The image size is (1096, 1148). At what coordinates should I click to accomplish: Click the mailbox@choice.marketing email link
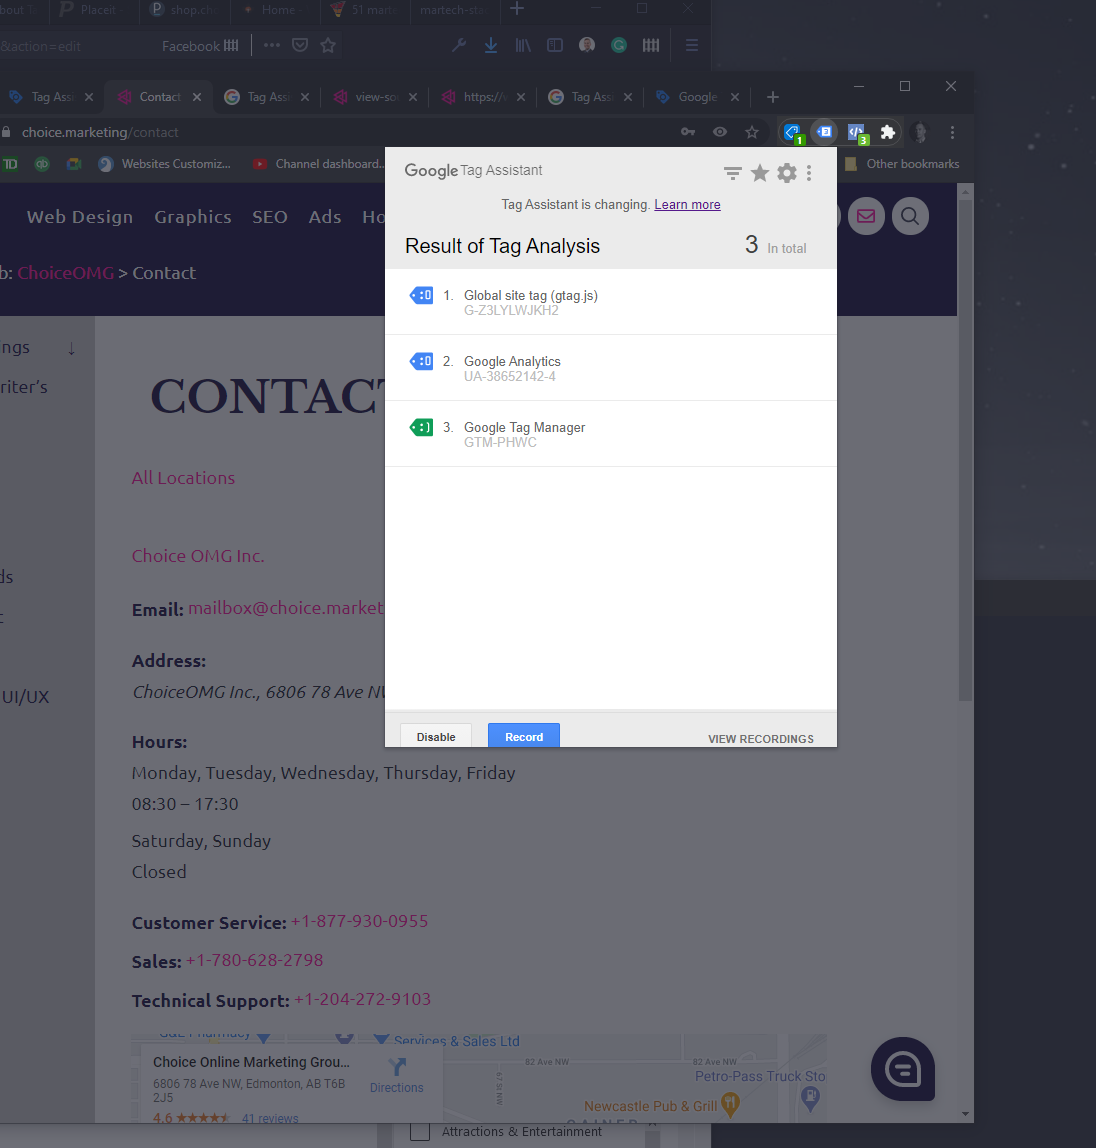(x=286, y=608)
